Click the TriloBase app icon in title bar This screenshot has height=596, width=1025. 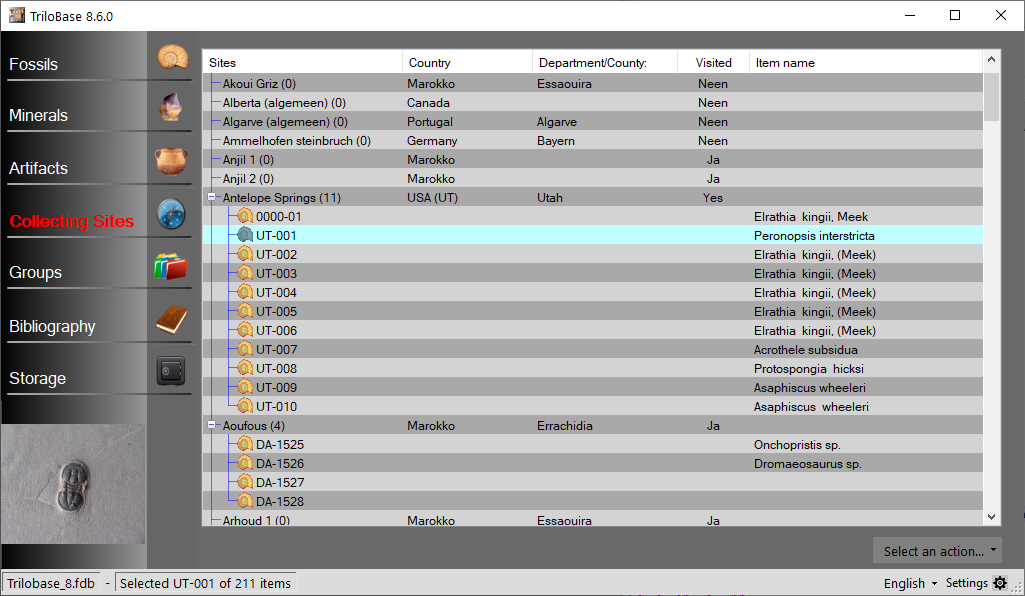[x=16, y=15]
